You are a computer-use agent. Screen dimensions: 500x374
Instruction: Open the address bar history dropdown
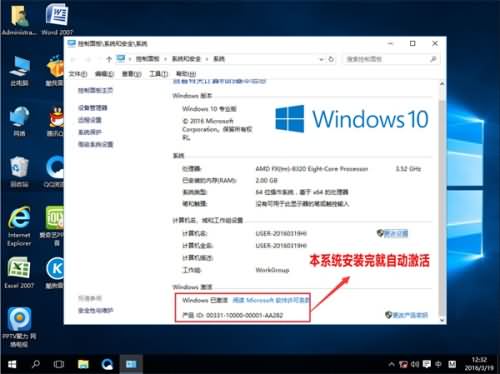(321, 59)
